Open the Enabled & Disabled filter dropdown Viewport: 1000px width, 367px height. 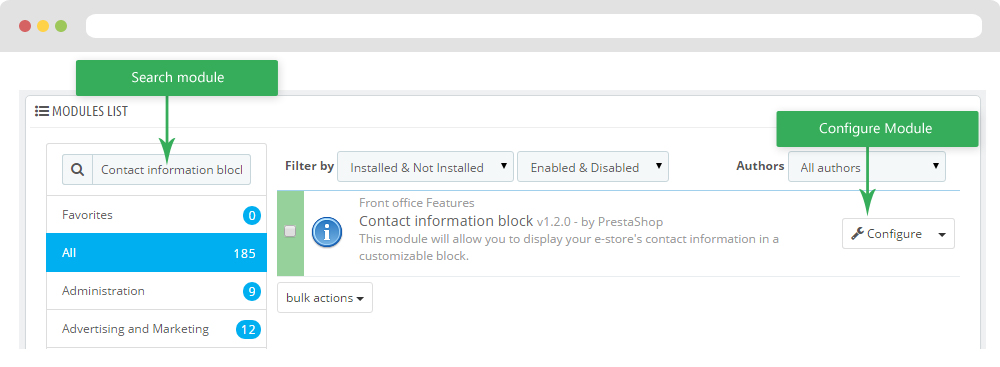click(593, 167)
